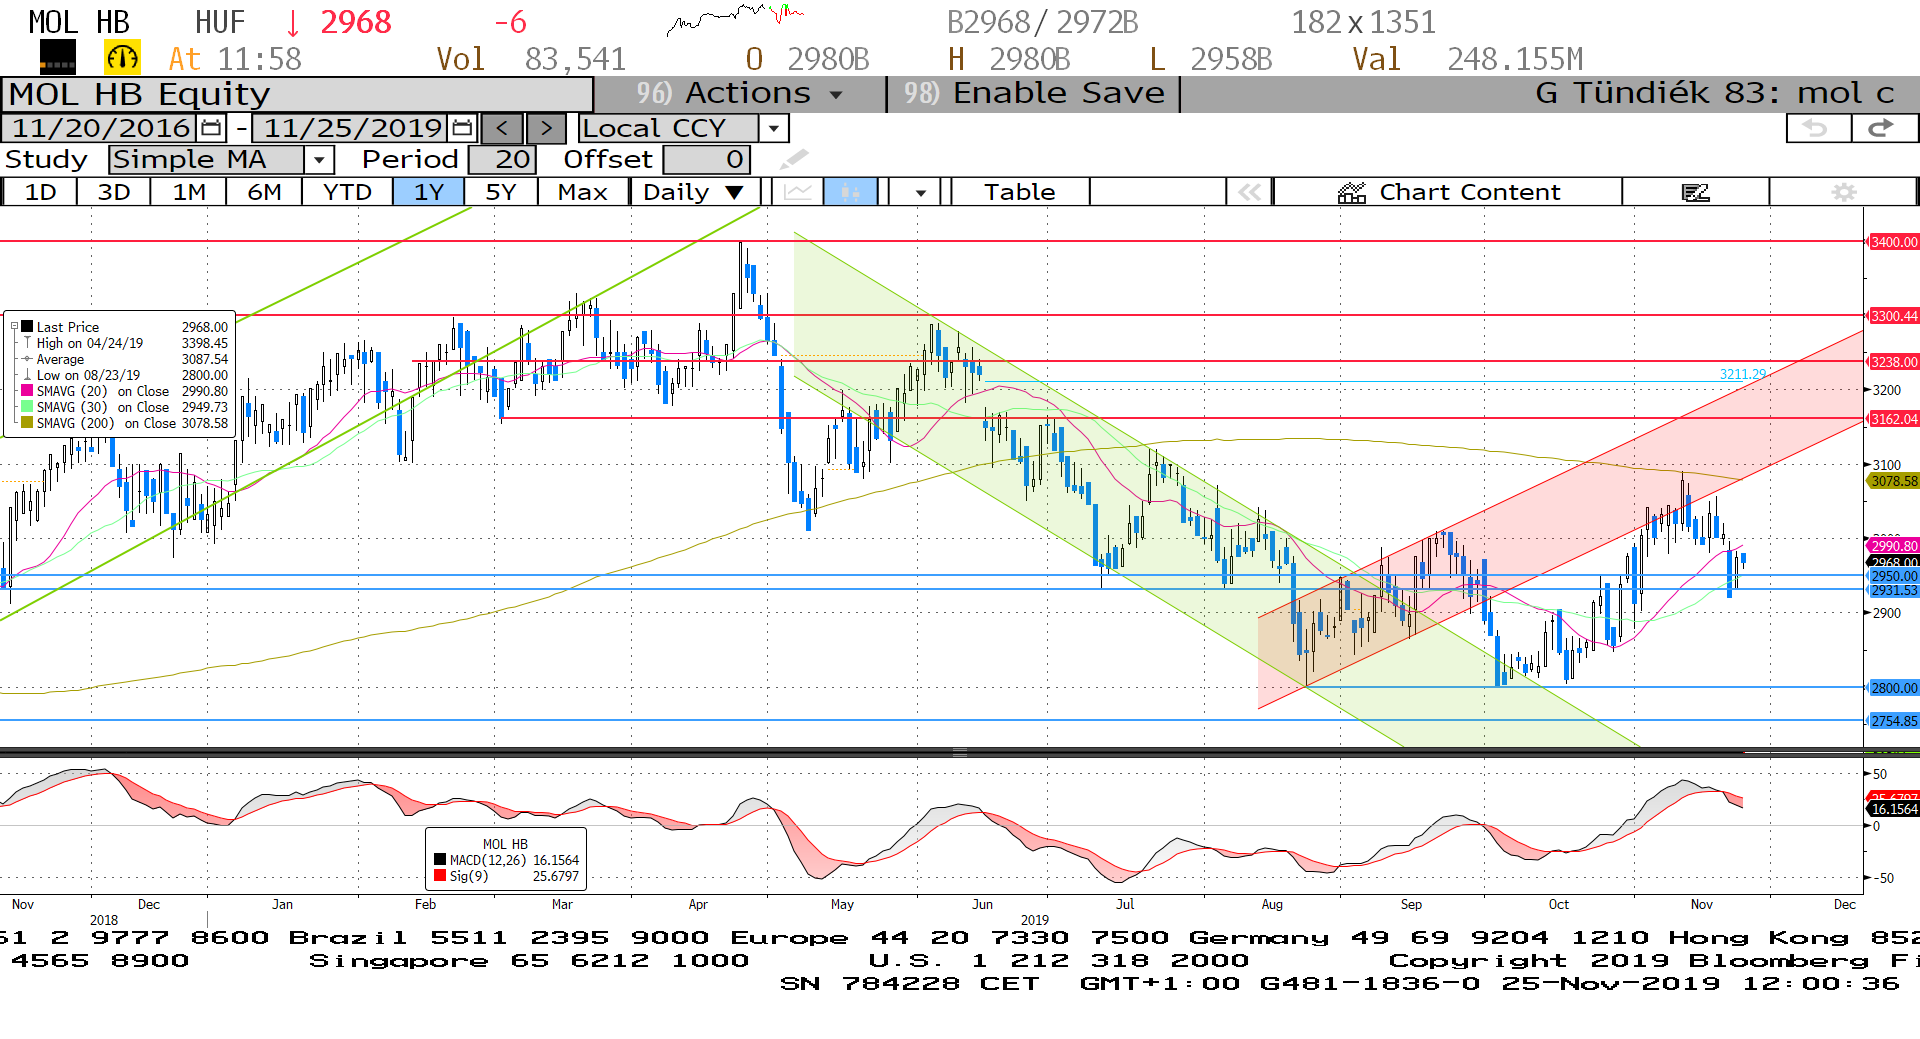Click the Chart Content button

pyautogui.click(x=1448, y=192)
